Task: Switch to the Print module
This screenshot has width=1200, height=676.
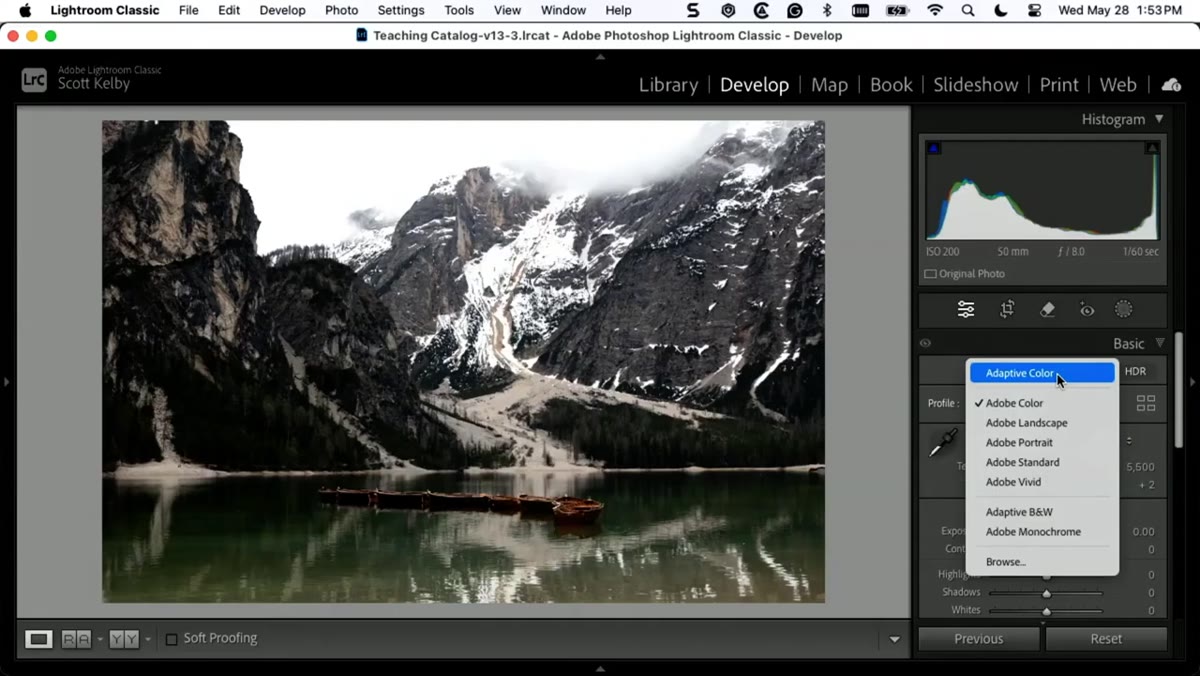Action: pyautogui.click(x=1059, y=85)
